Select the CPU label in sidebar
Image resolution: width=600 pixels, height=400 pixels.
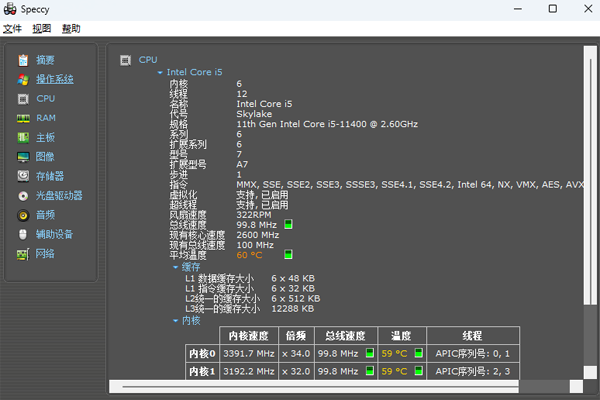[46, 99]
